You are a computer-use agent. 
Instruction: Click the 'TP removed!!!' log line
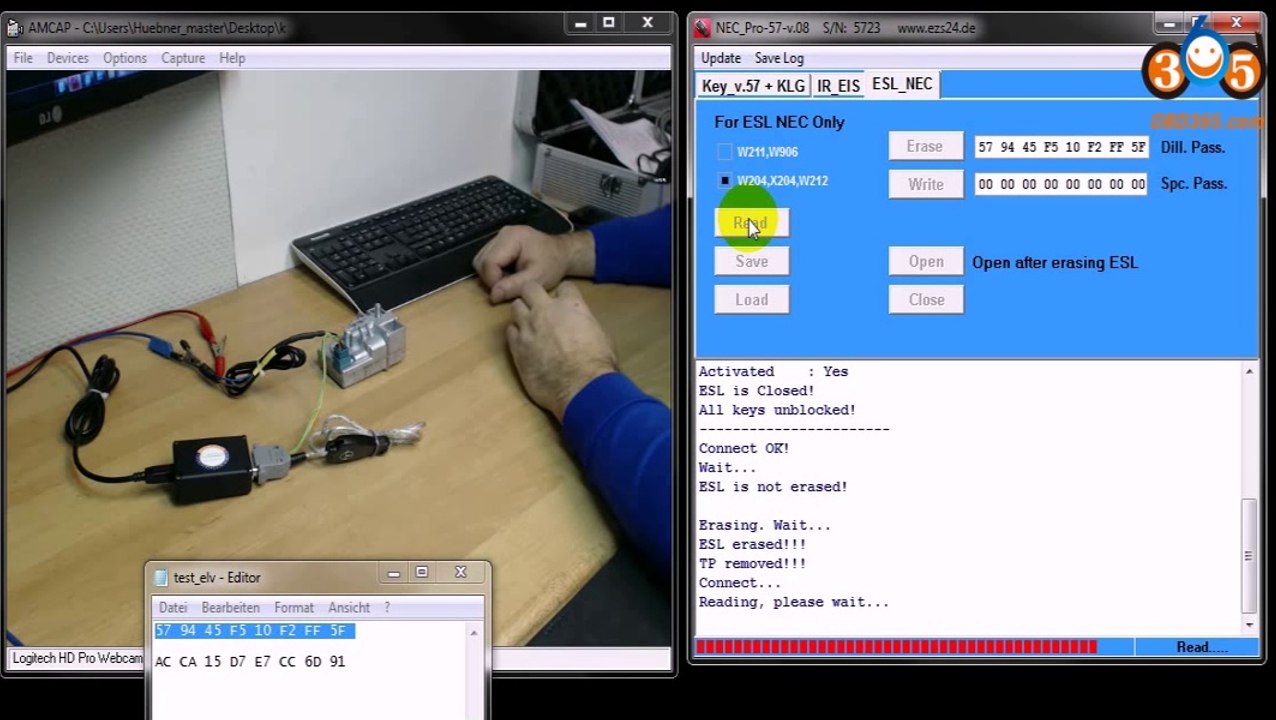tap(752, 563)
